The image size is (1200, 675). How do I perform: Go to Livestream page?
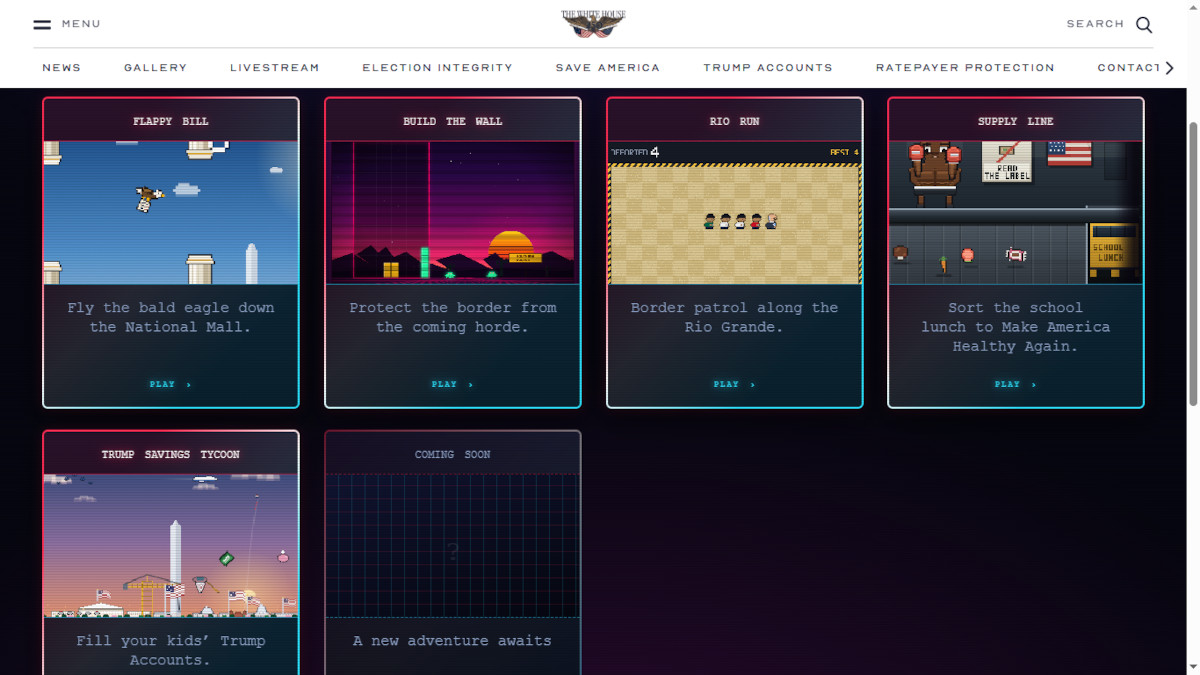(x=275, y=68)
